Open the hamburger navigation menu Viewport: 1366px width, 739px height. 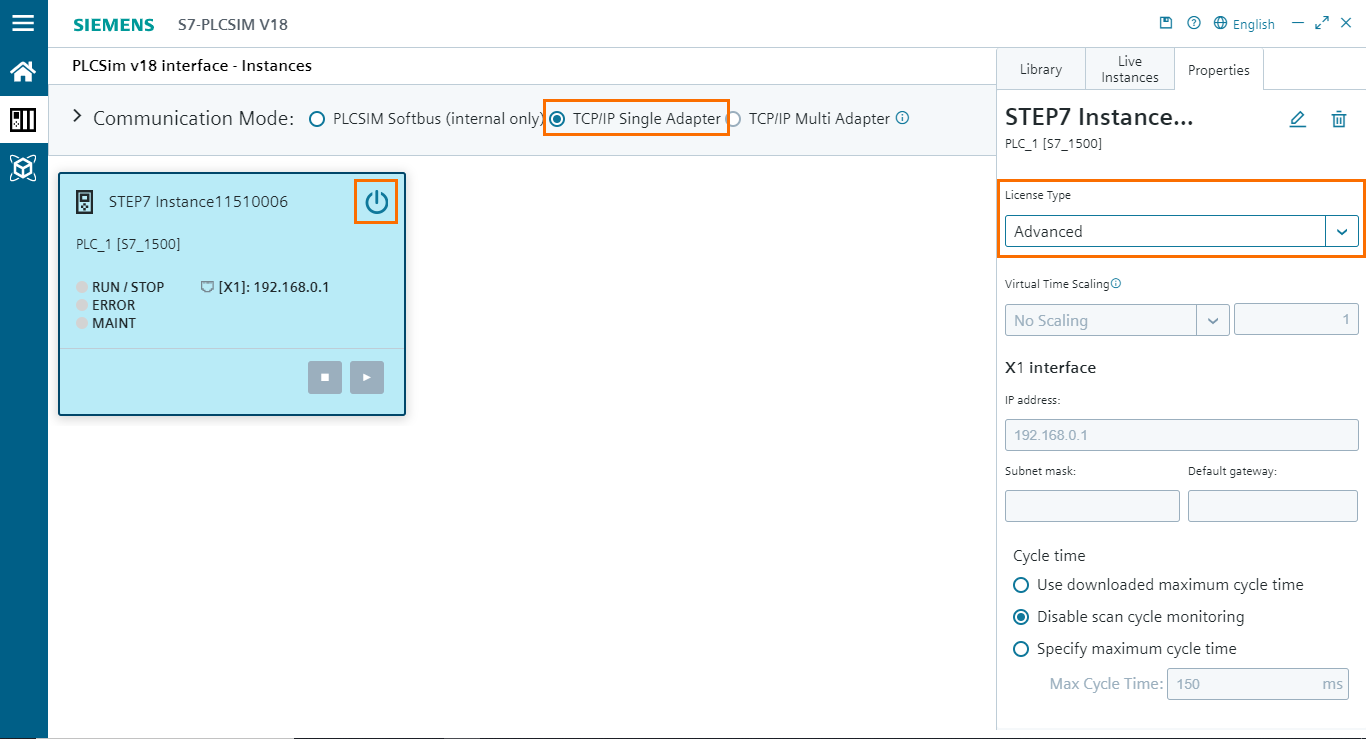[24, 23]
